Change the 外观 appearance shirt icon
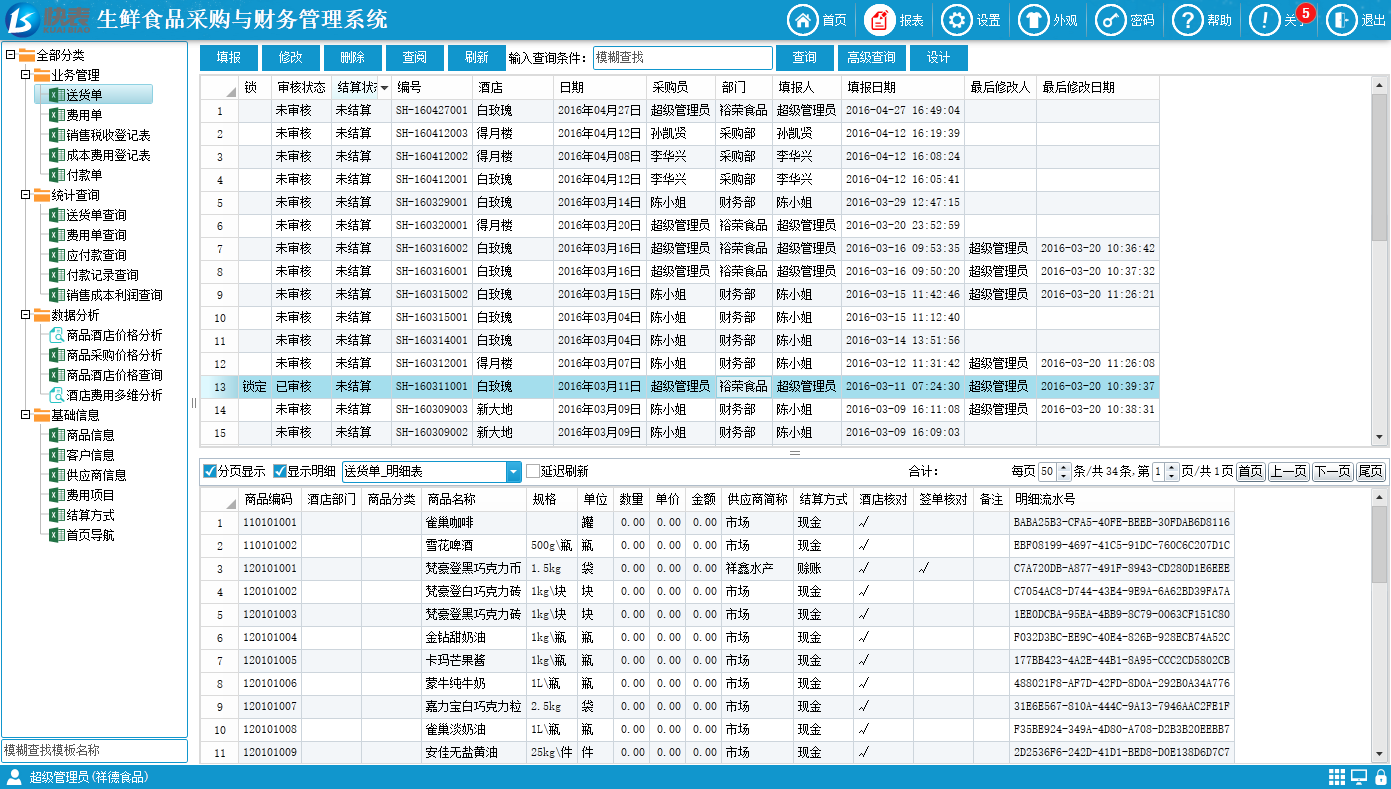Image resolution: width=1391 pixels, height=789 pixels. click(x=1033, y=20)
